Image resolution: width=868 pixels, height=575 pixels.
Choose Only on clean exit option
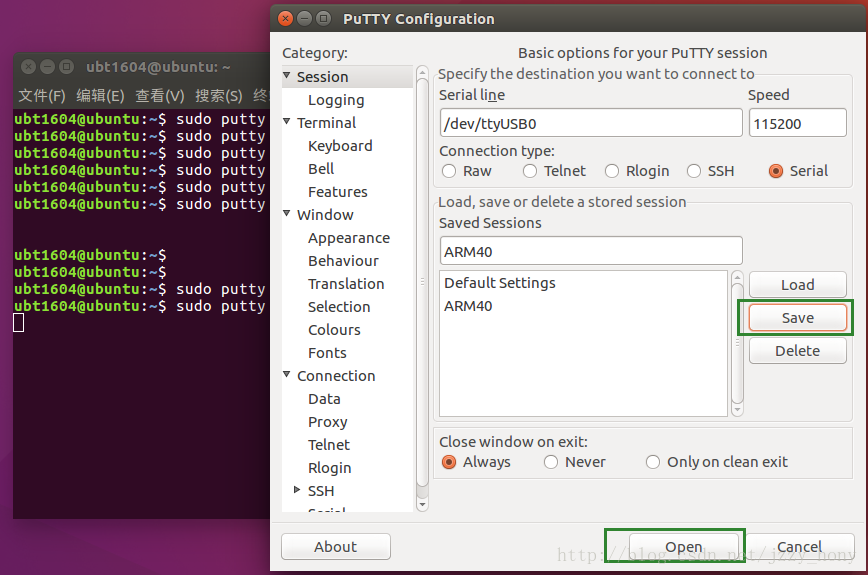click(653, 462)
